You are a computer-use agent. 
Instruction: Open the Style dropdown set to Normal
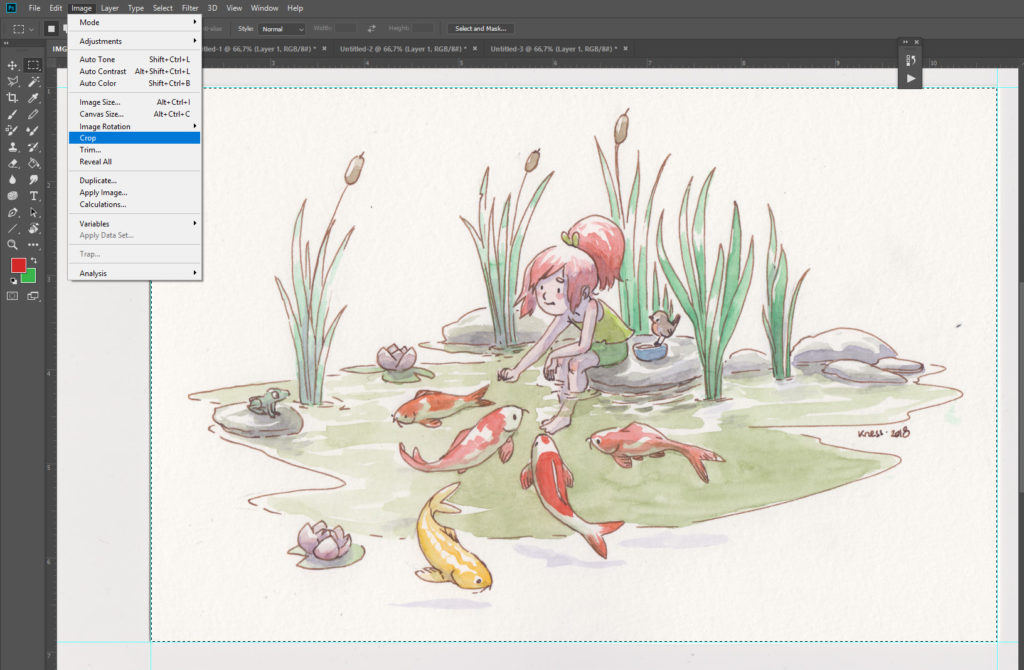click(x=281, y=29)
